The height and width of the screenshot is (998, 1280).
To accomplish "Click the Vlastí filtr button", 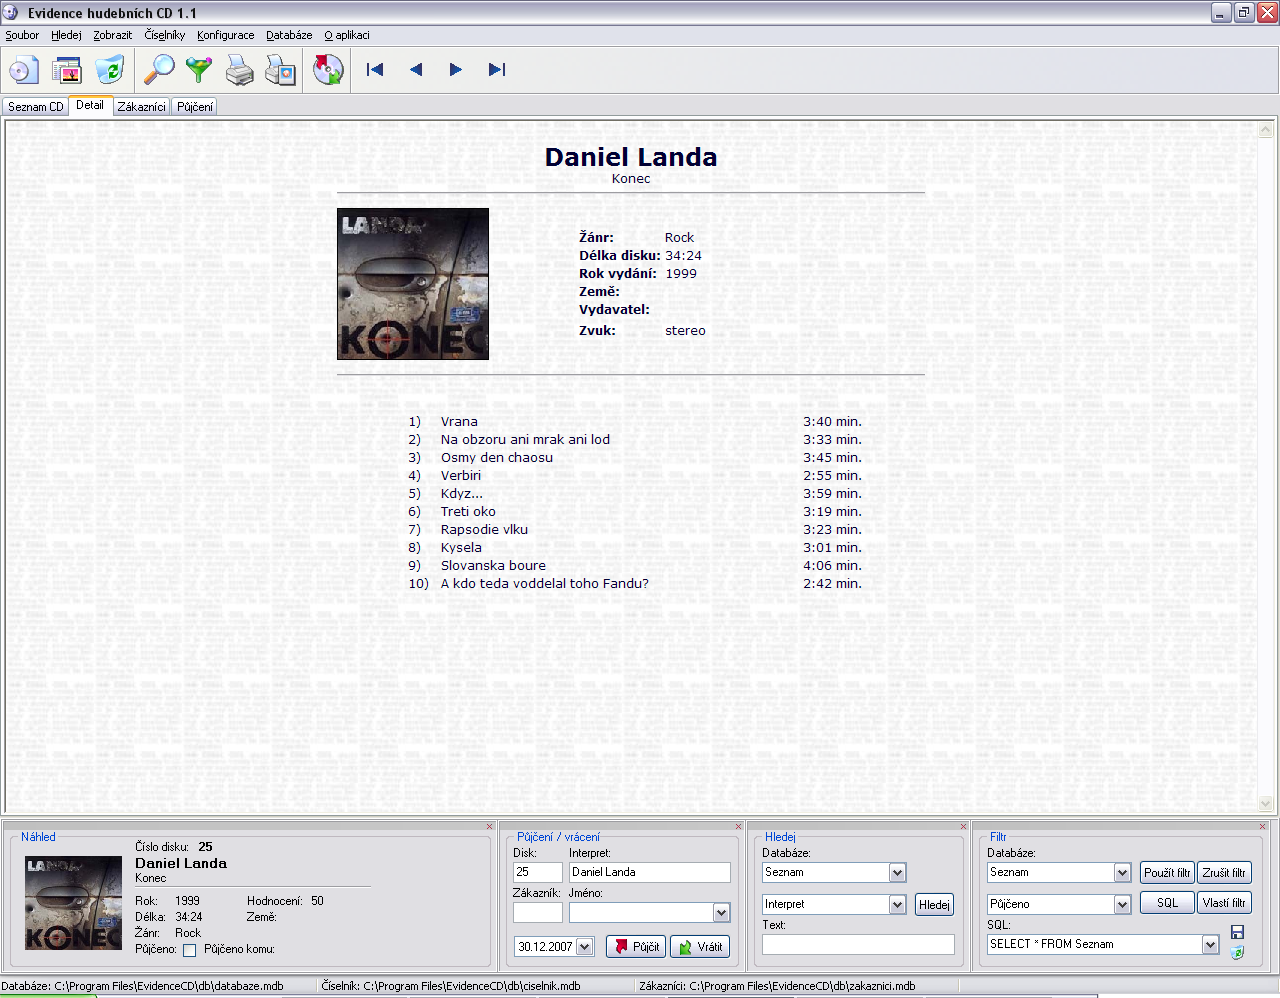I will pos(1224,903).
